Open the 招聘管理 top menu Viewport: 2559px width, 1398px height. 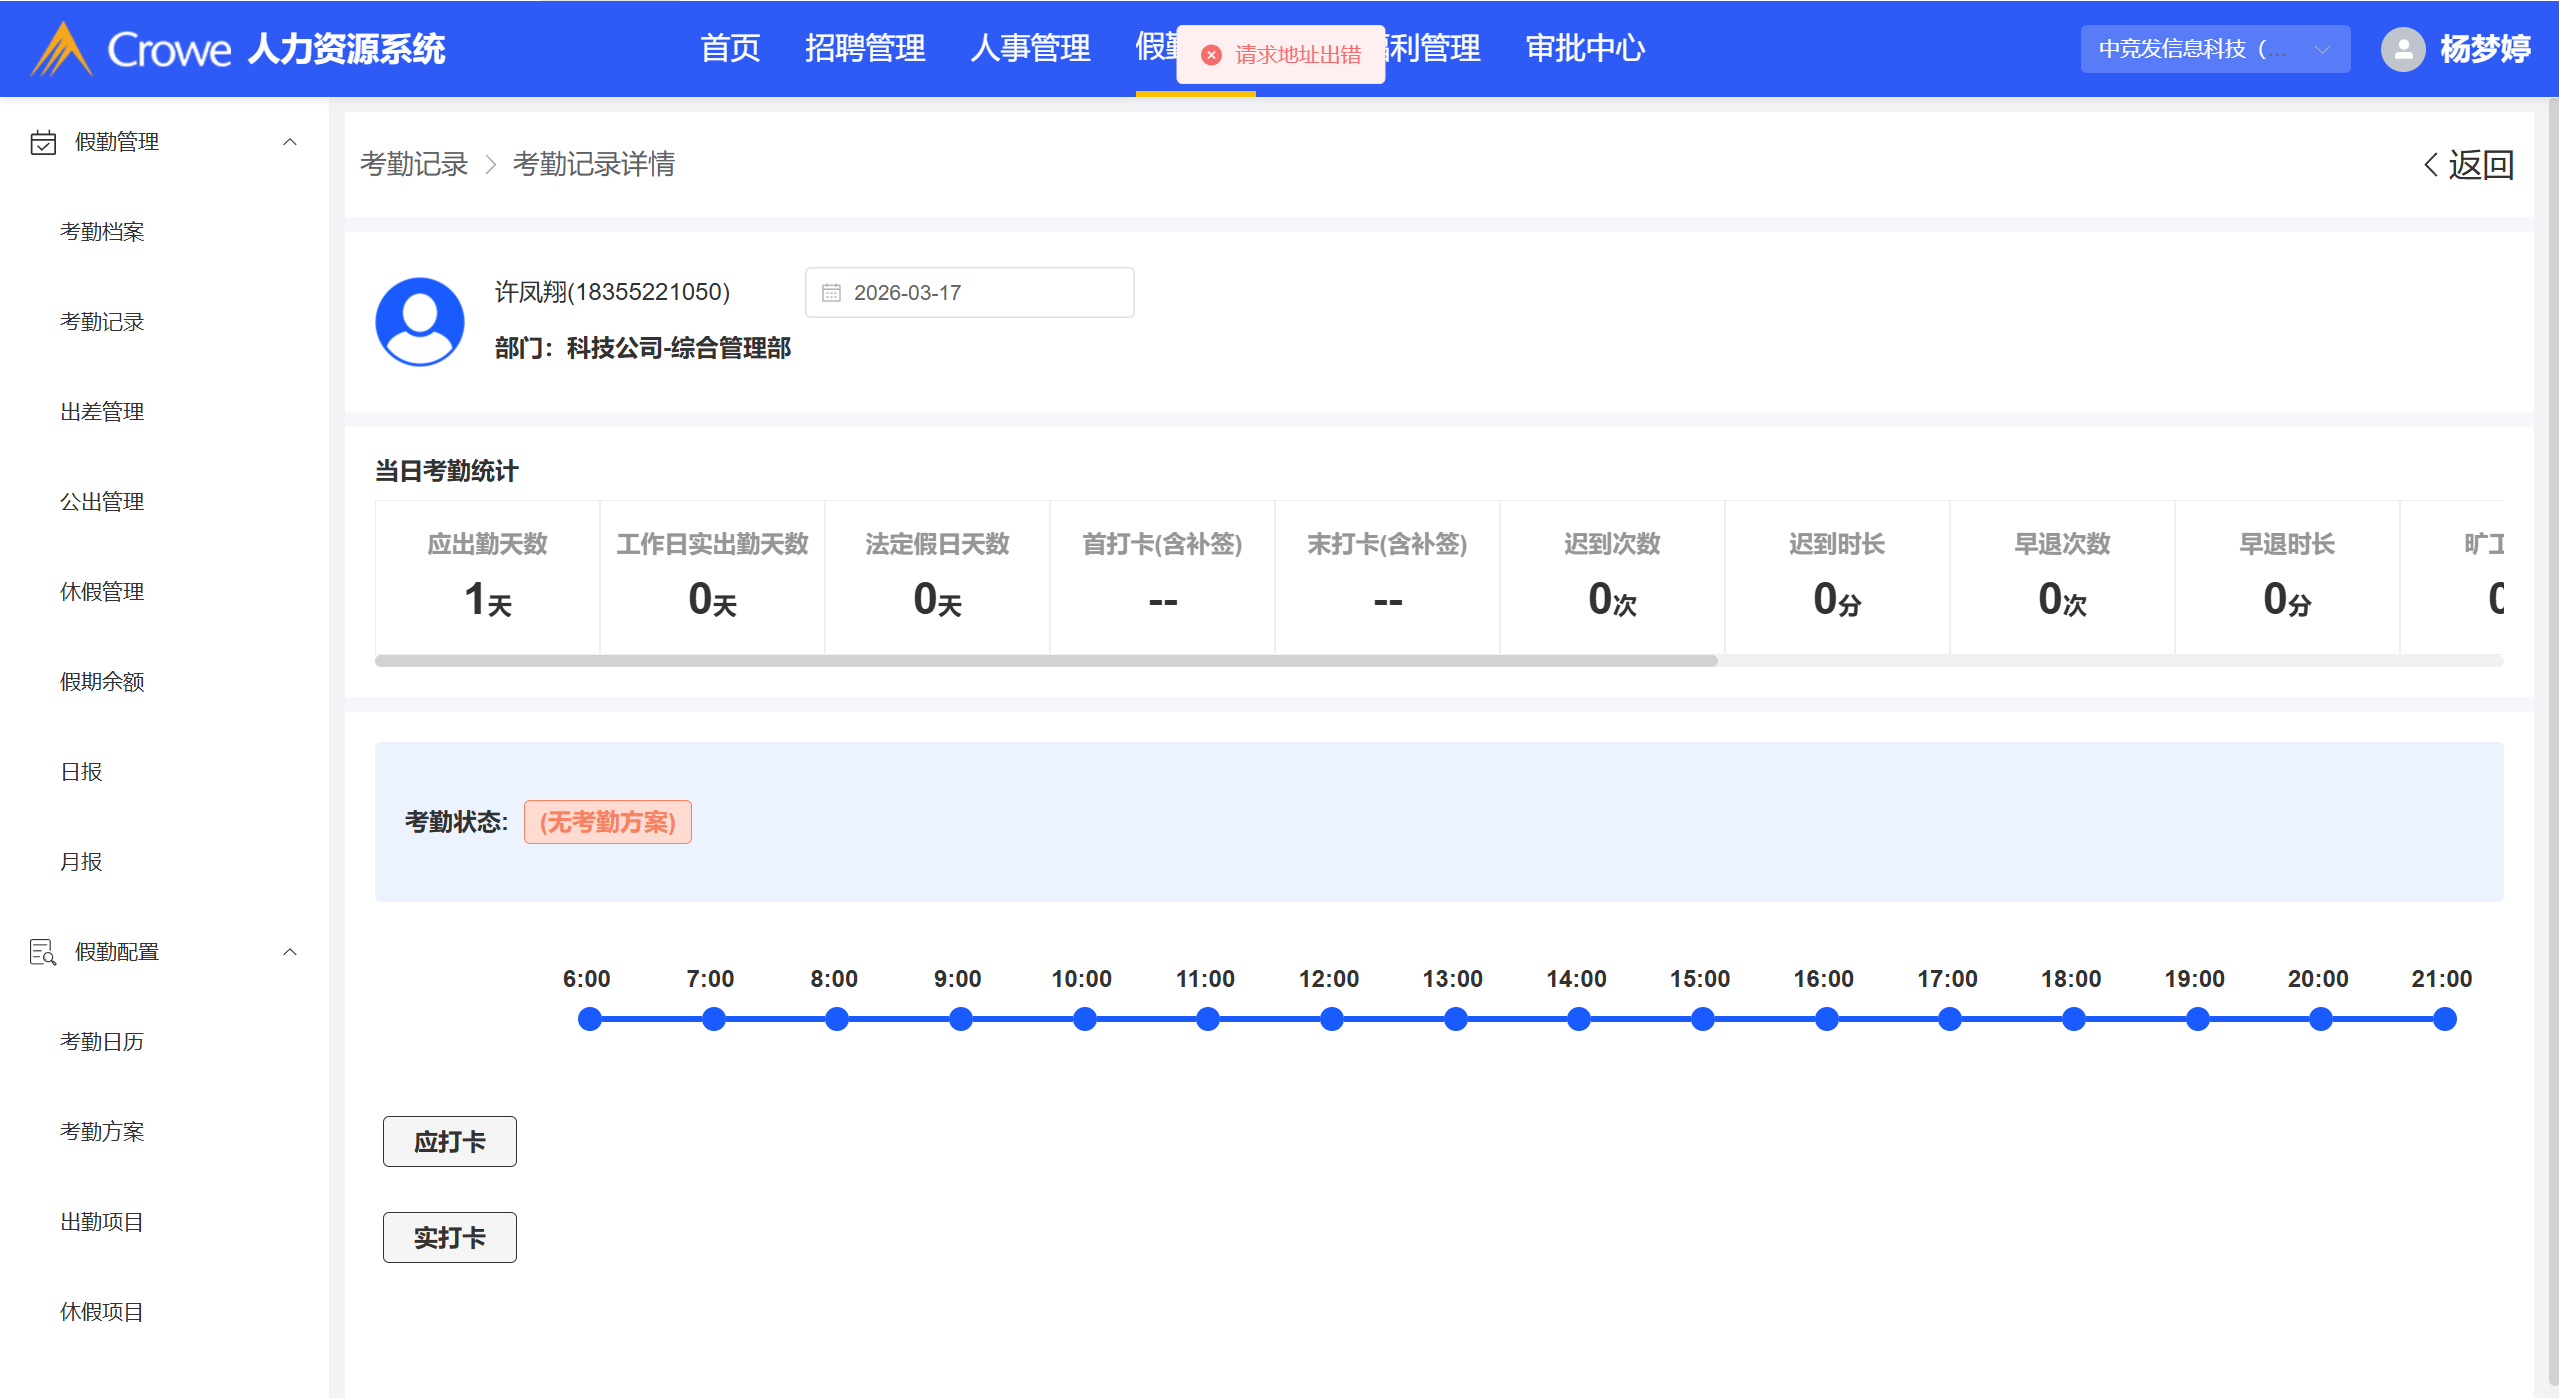pos(864,48)
